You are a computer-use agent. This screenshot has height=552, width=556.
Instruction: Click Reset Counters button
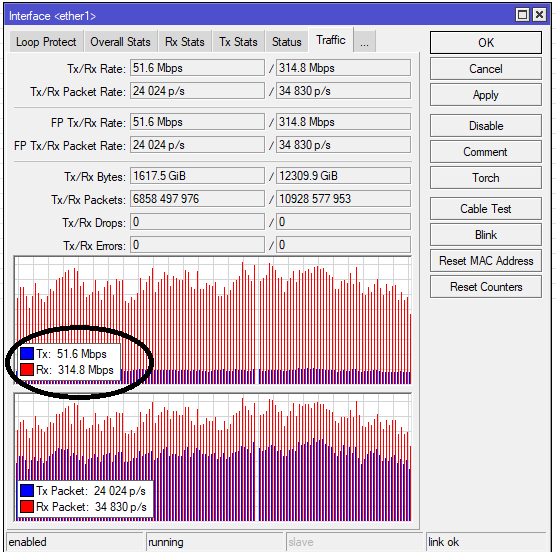(486, 286)
